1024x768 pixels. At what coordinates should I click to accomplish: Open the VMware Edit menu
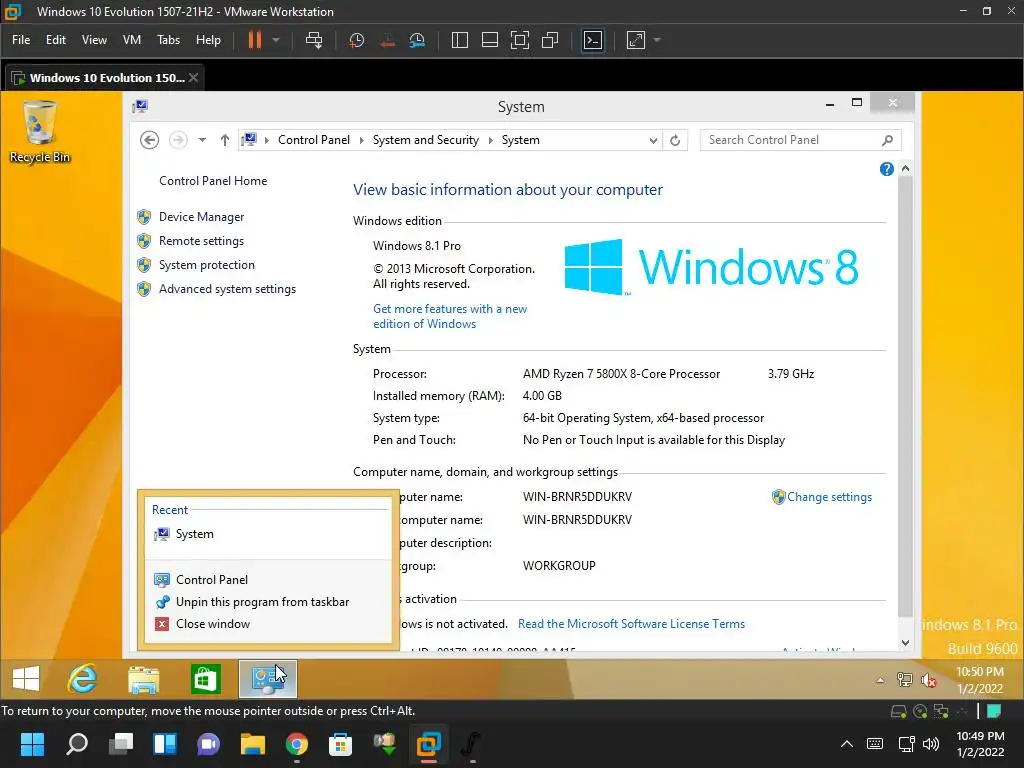56,40
